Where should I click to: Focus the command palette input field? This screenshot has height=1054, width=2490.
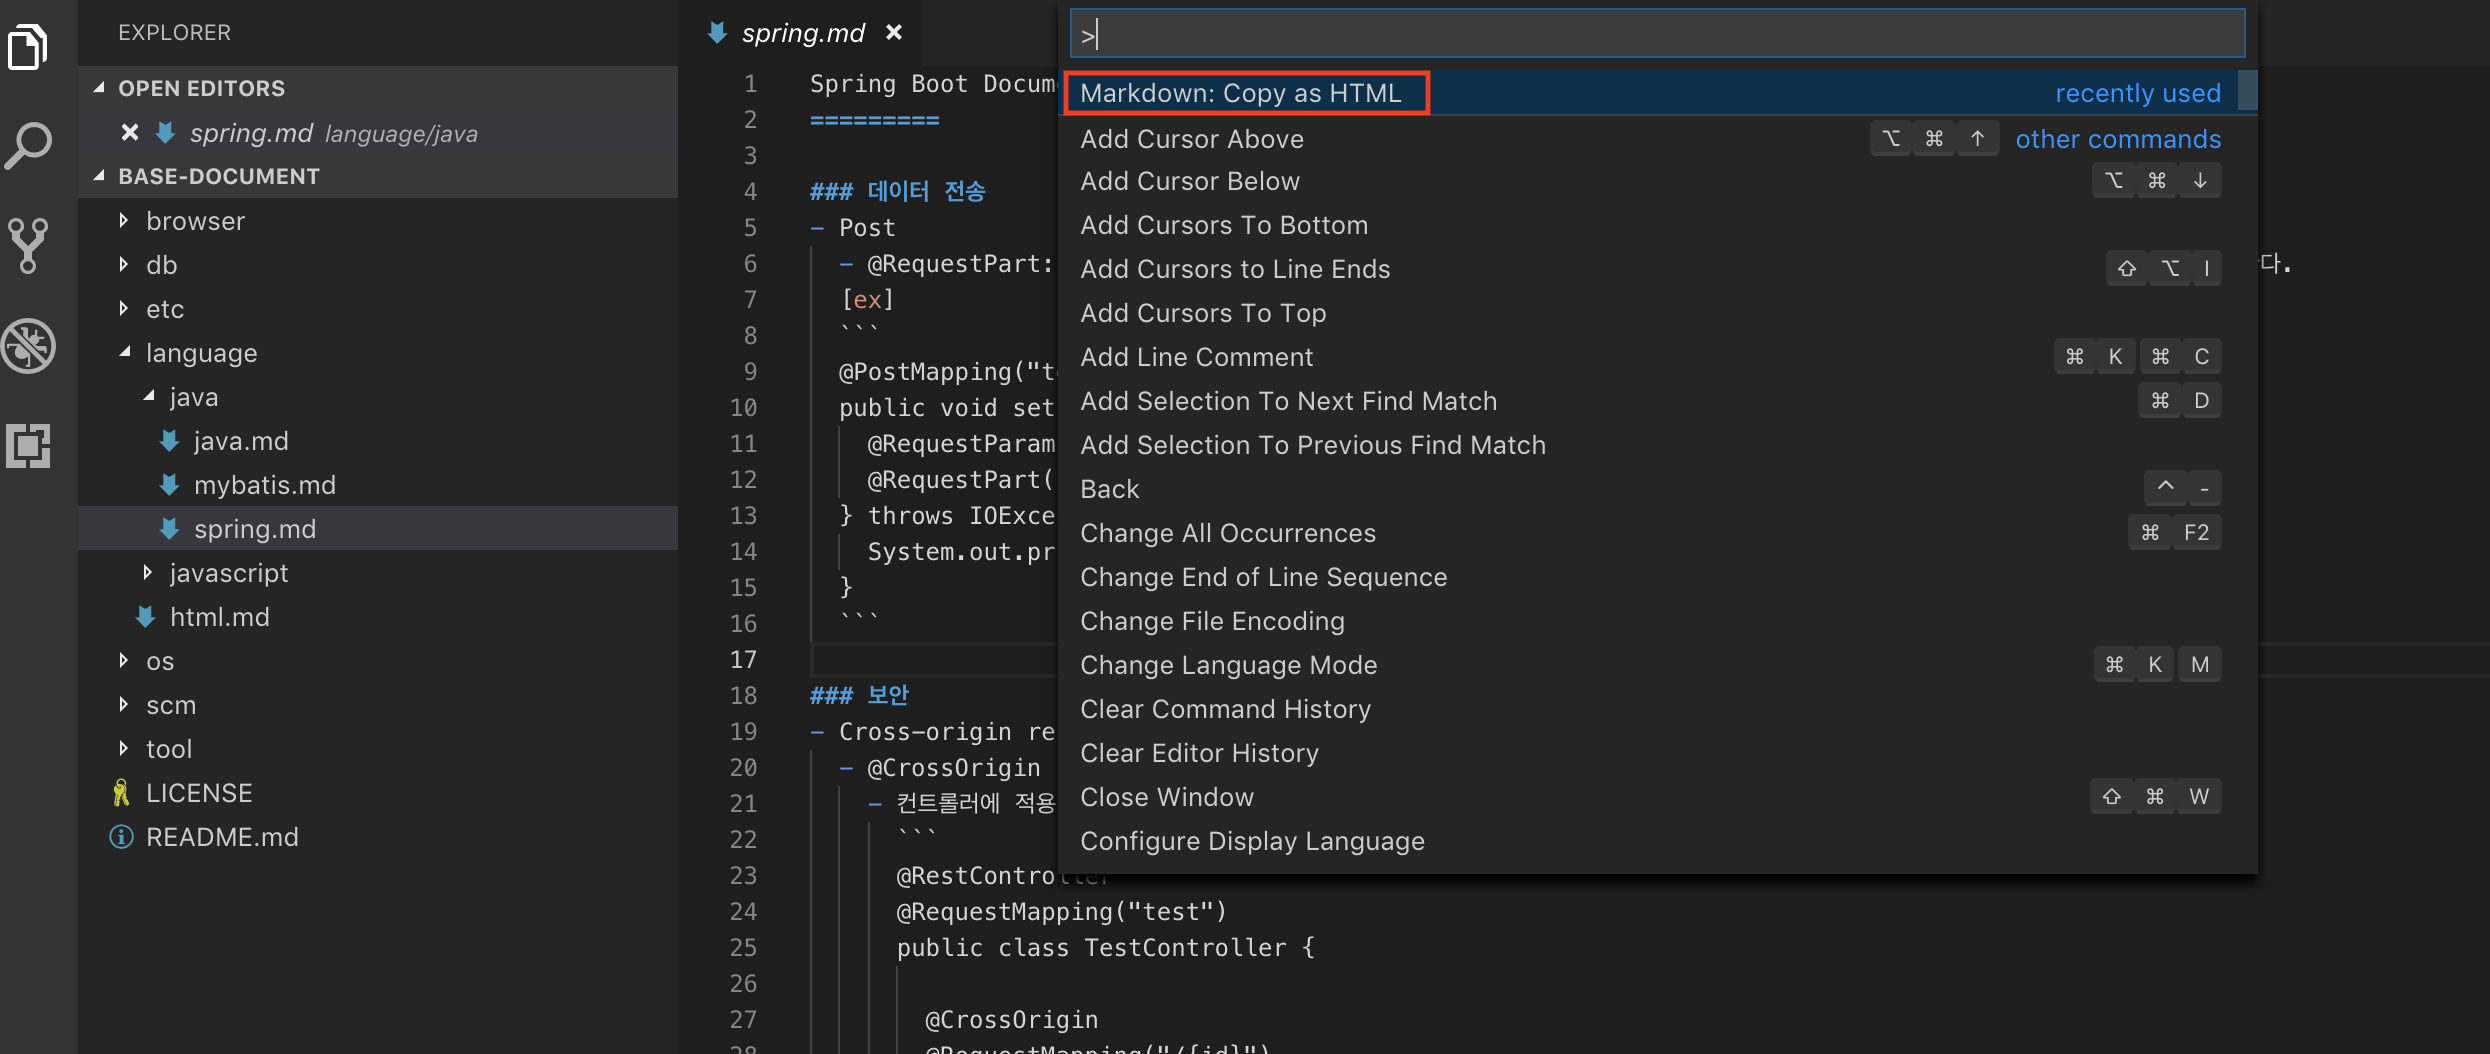click(x=1657, y=34)
